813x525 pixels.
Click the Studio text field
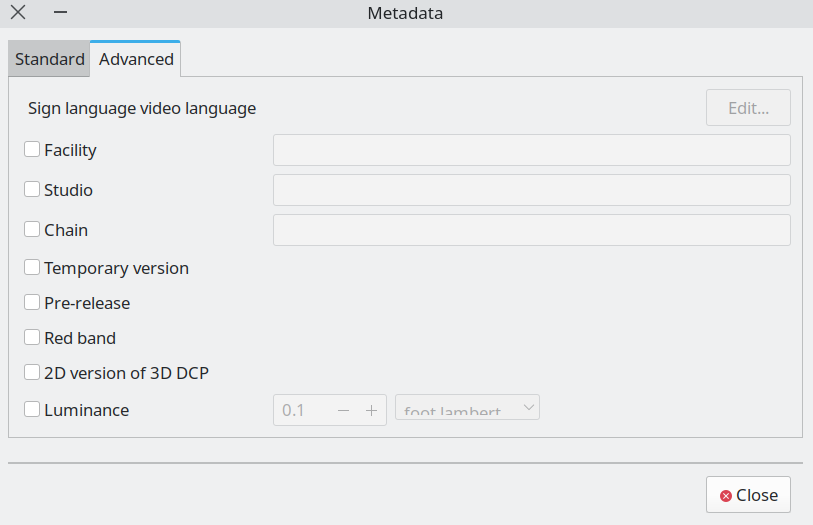531,190
